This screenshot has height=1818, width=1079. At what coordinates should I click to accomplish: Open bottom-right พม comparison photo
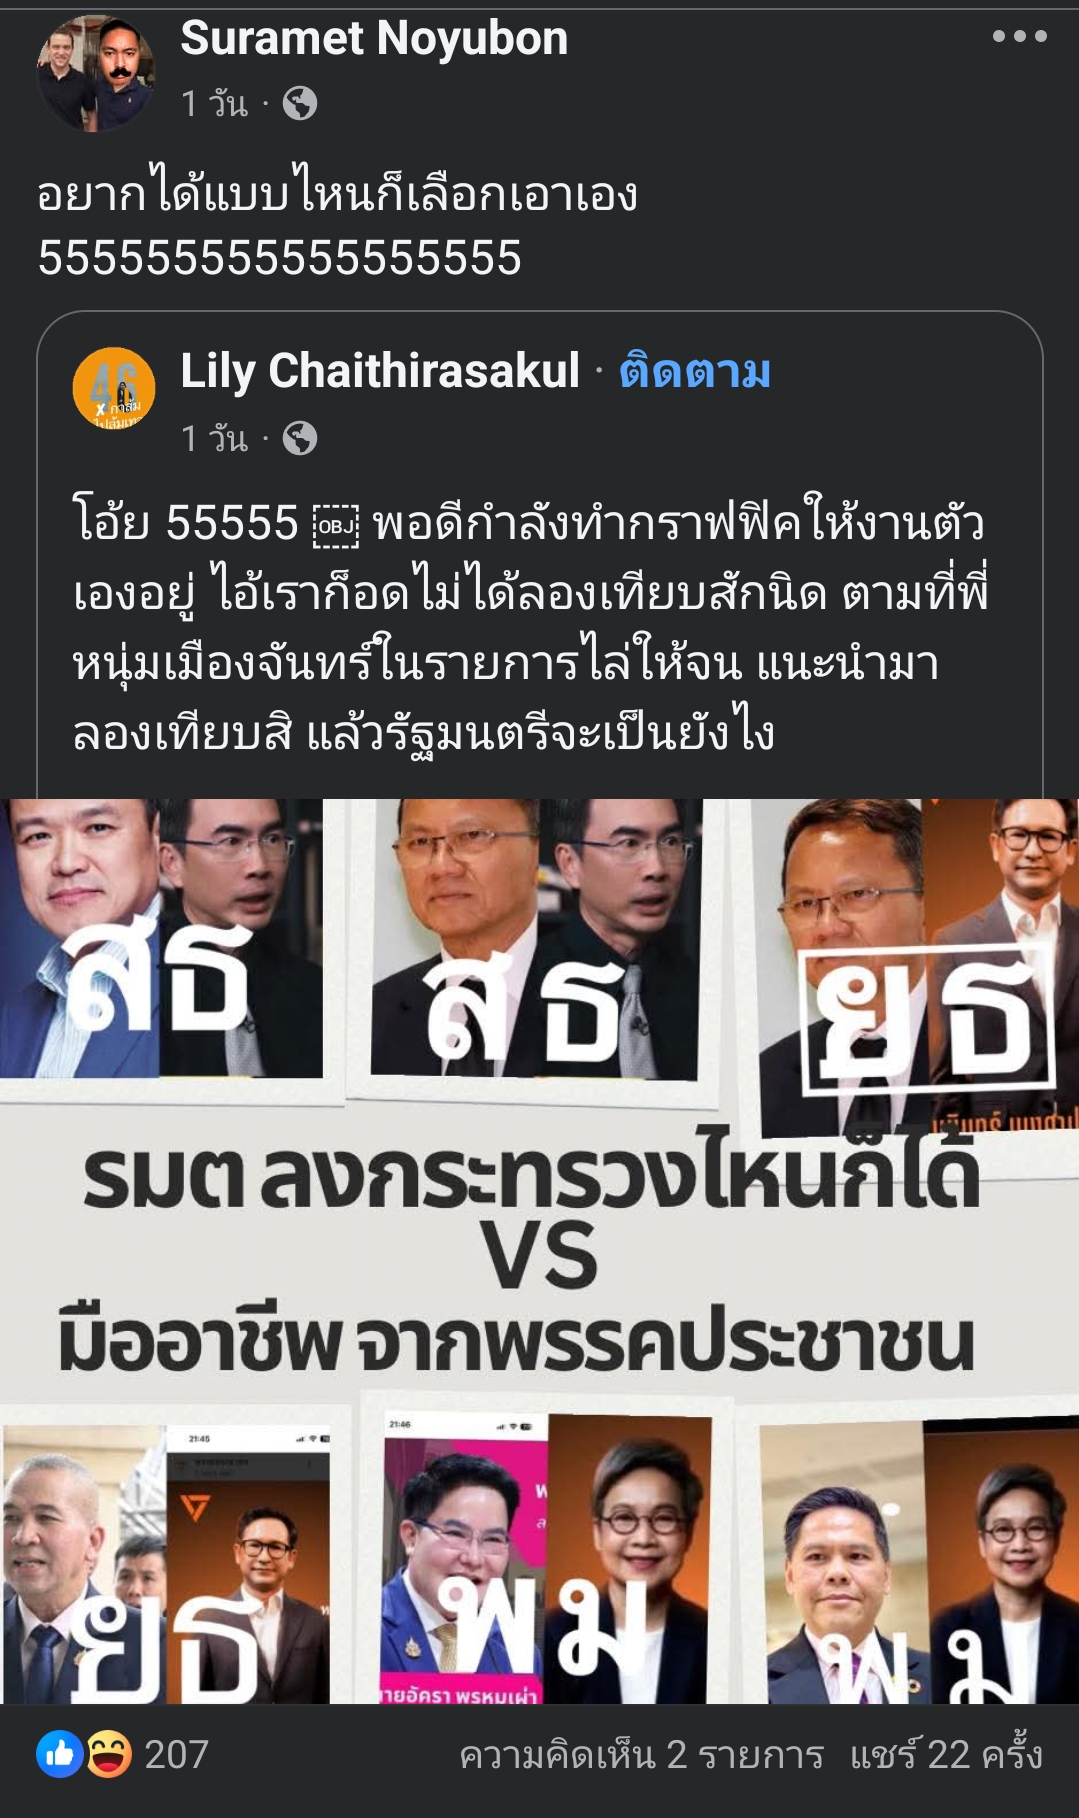pyautogui.click(x=920, y=1562)
